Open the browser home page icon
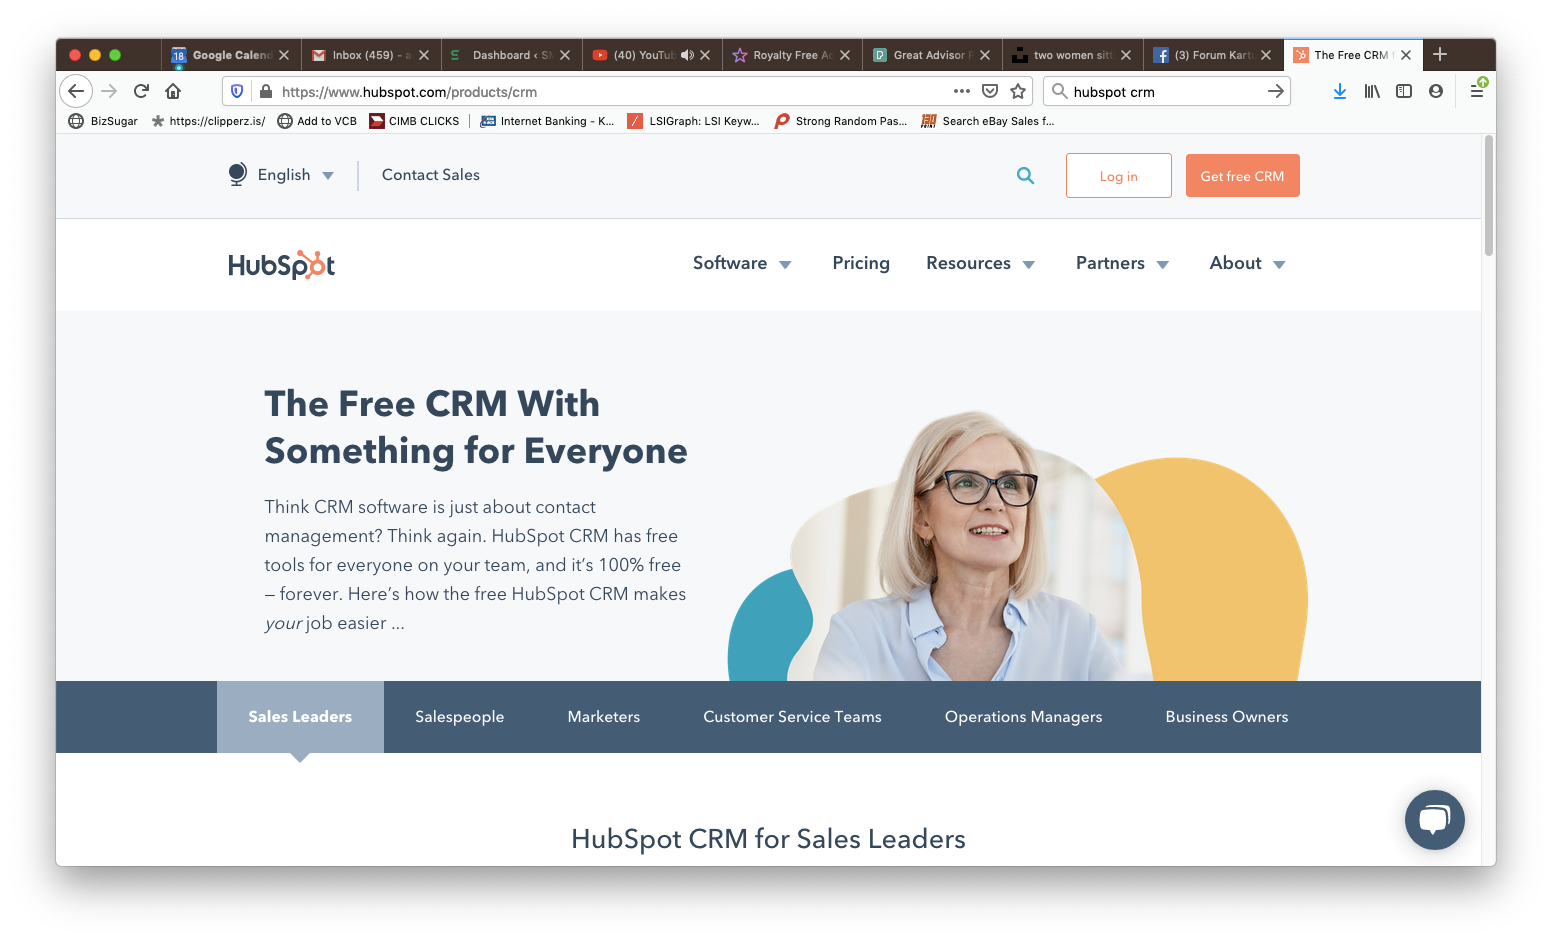The height and width of the screenshot is (940, 1552). (173, 91)
